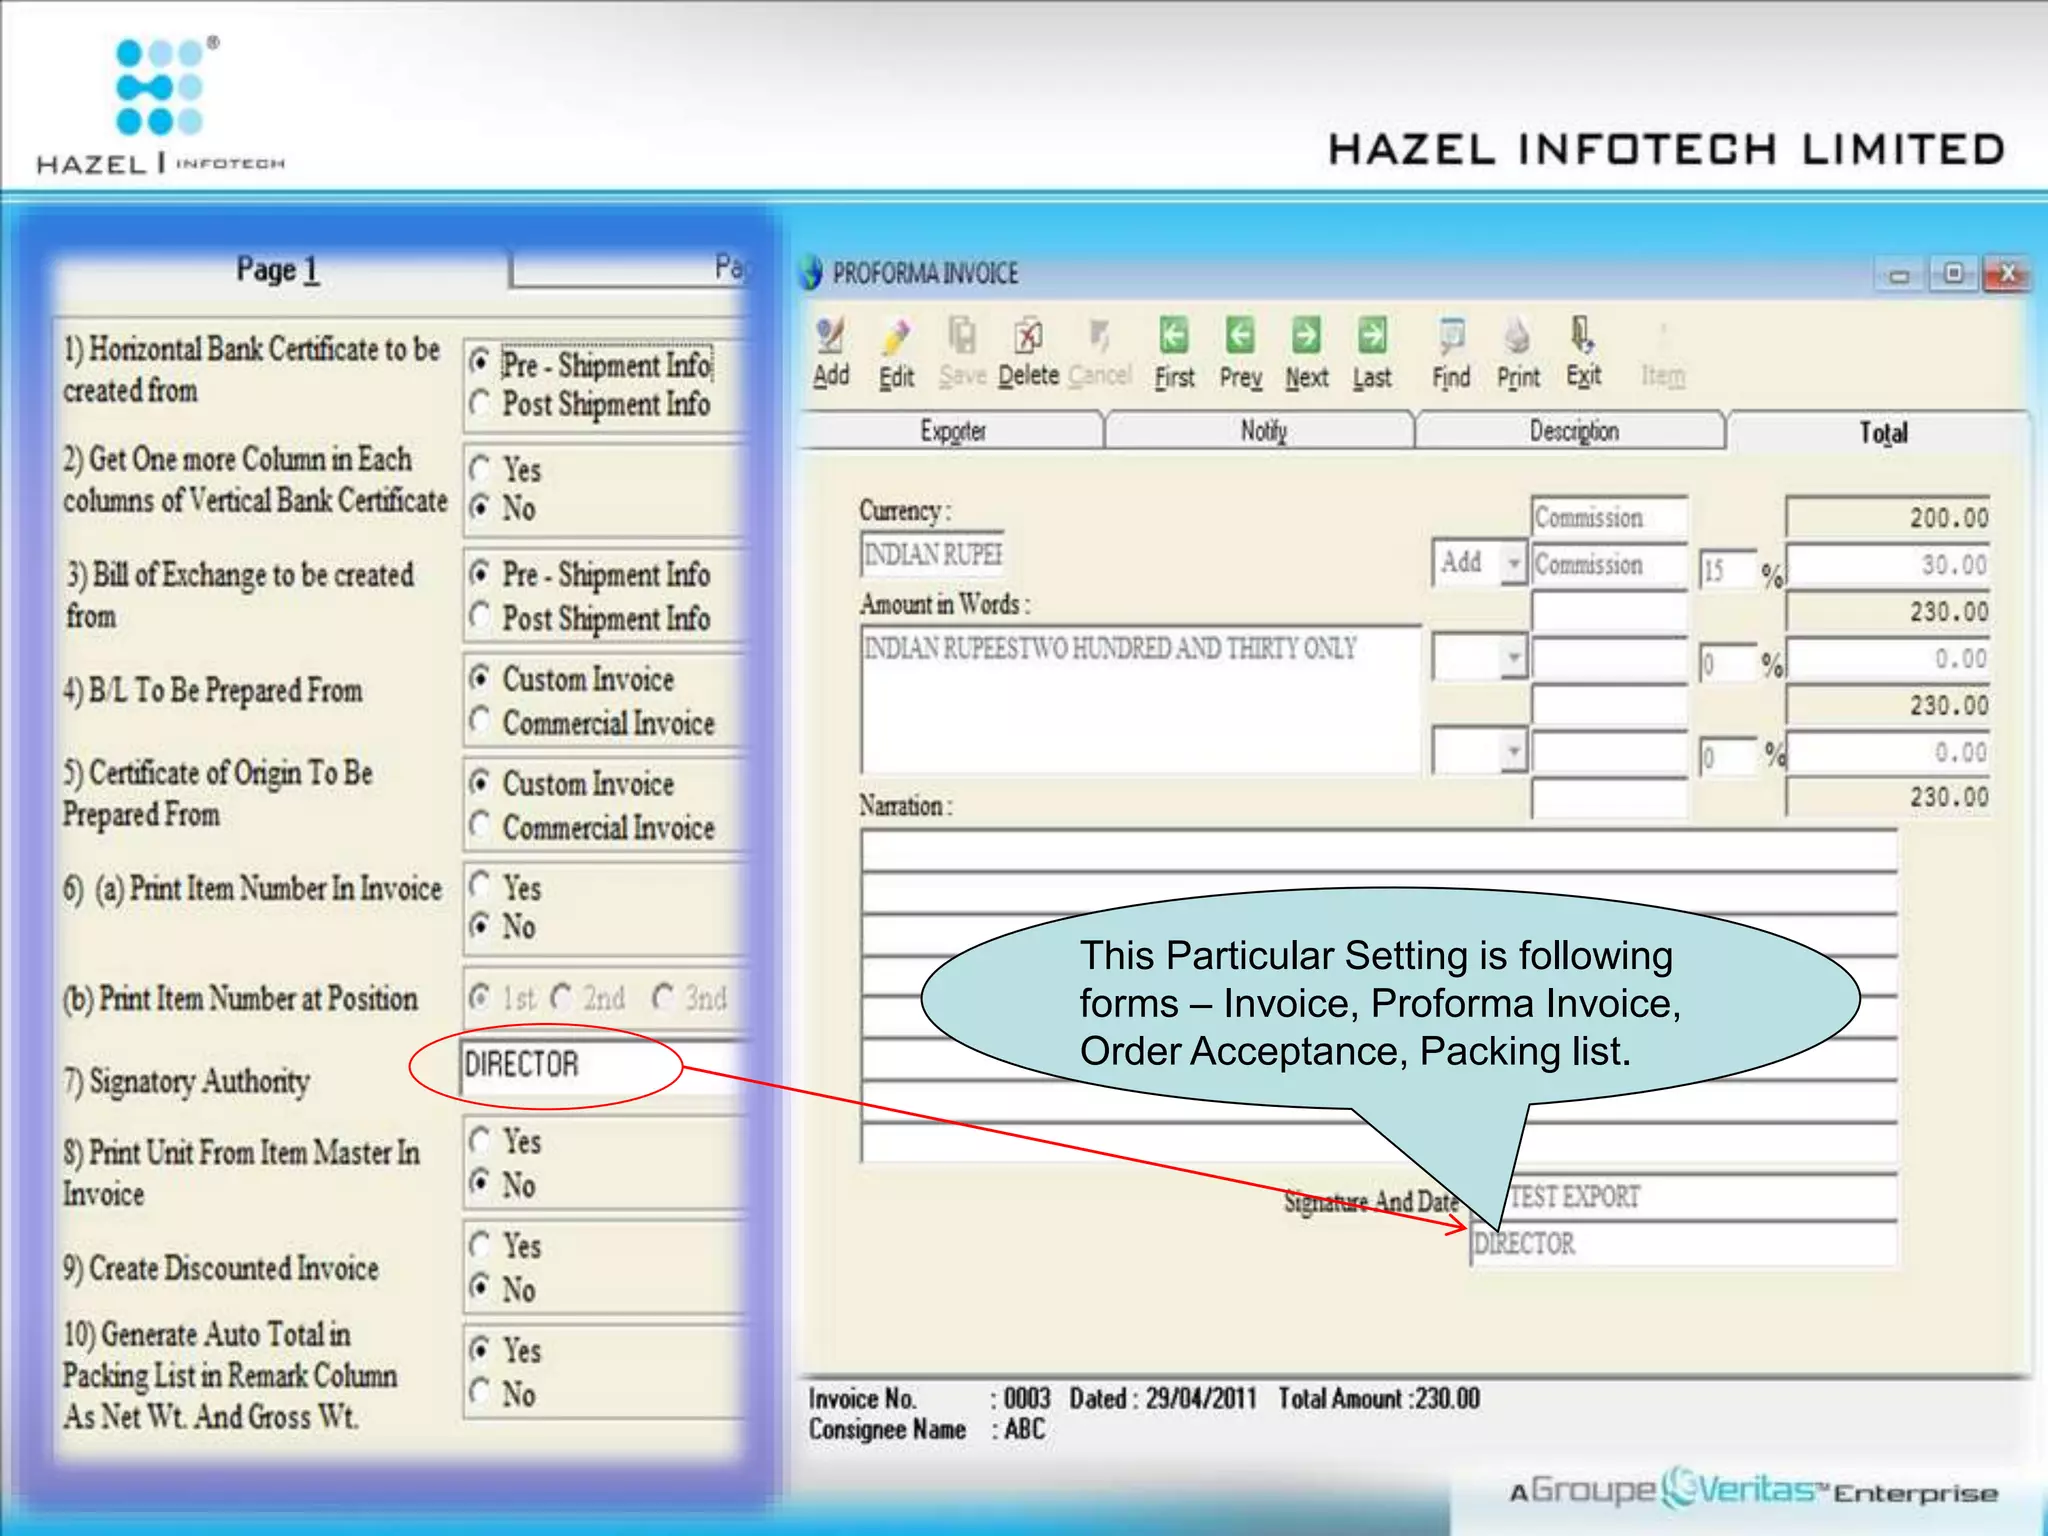This screenshot has width=2048, height=1536.
Task: Close the Proforma Invoice window
Action: coord(2007,274)
